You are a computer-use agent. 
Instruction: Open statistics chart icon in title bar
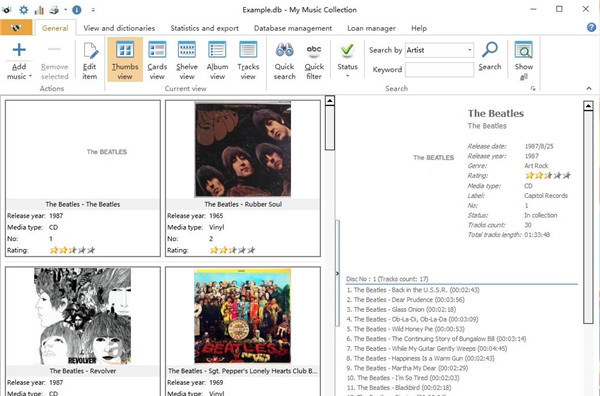tap(39, 10)
